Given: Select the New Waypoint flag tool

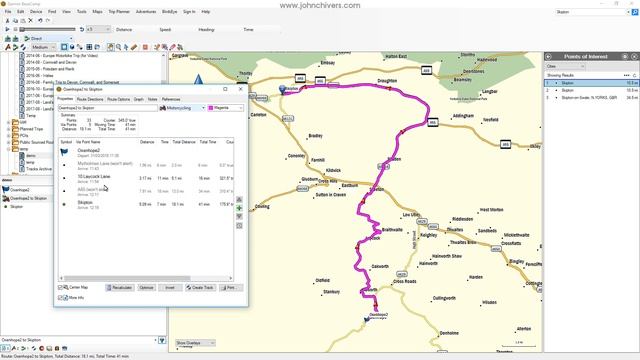Looking at the screenshot, I should (8, 47).
